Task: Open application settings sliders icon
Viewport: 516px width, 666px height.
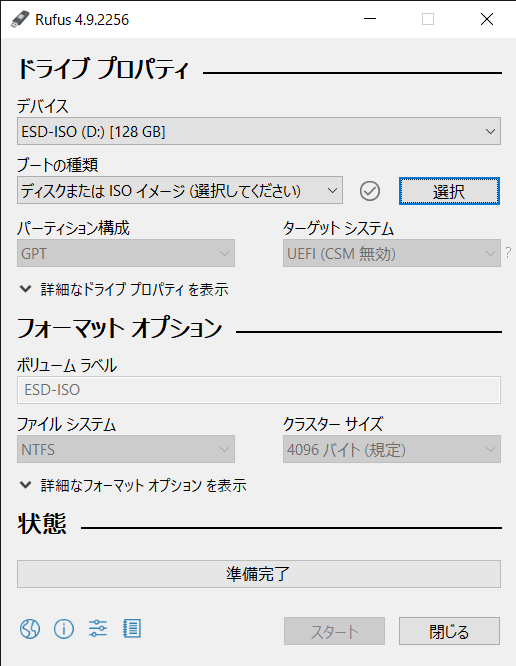Action: 98,628
